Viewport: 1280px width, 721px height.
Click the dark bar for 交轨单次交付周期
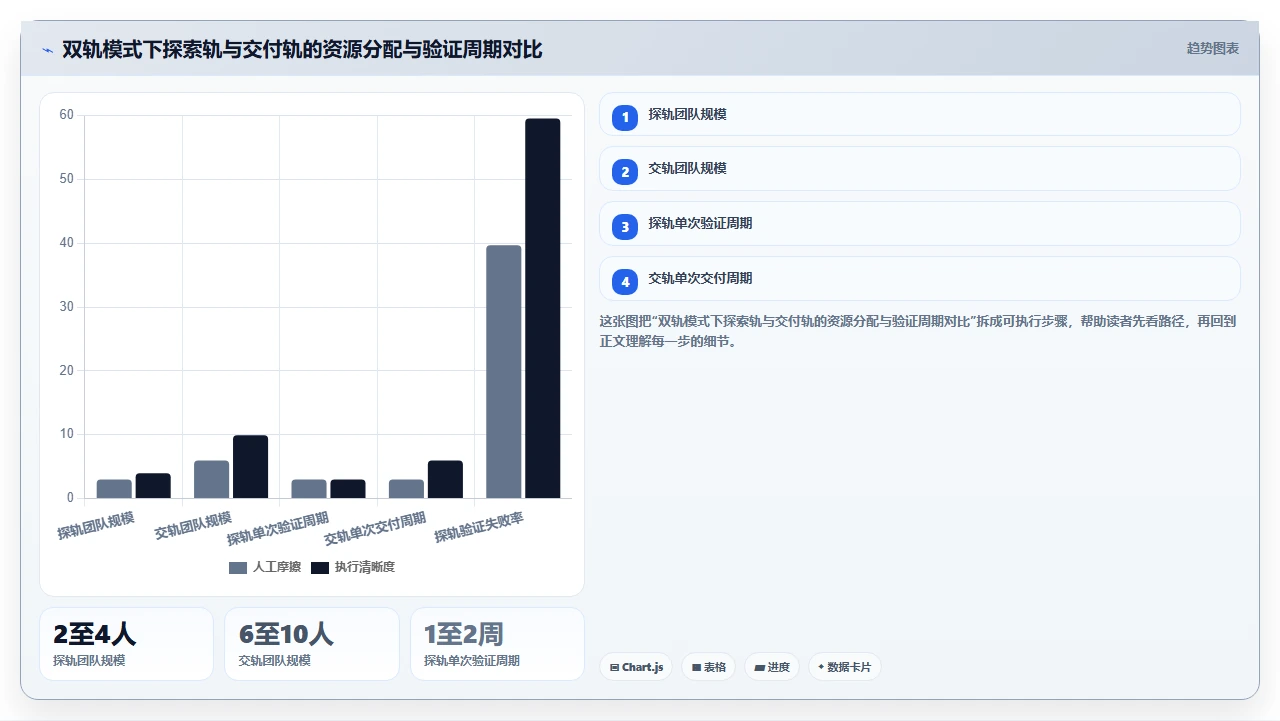coord(445,479)
